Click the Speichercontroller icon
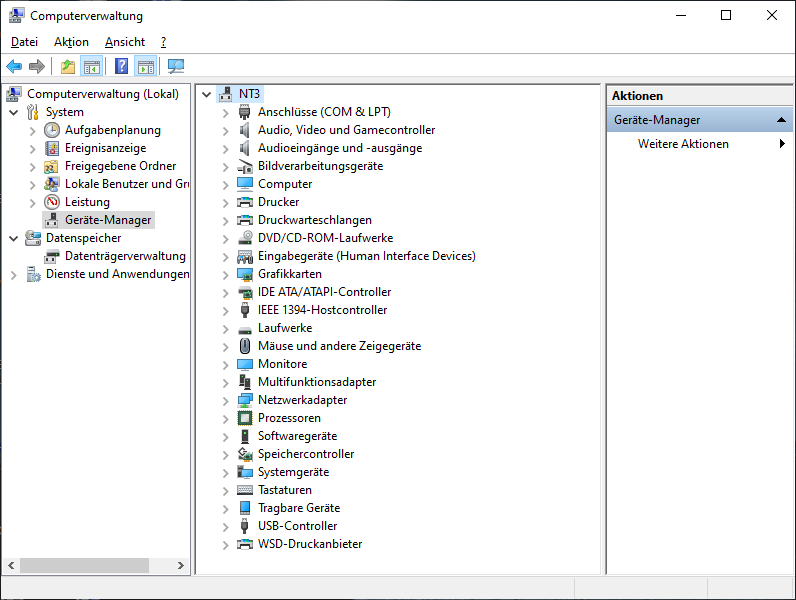Viewport: 796px width, 600px height. [x=245, y=454]
